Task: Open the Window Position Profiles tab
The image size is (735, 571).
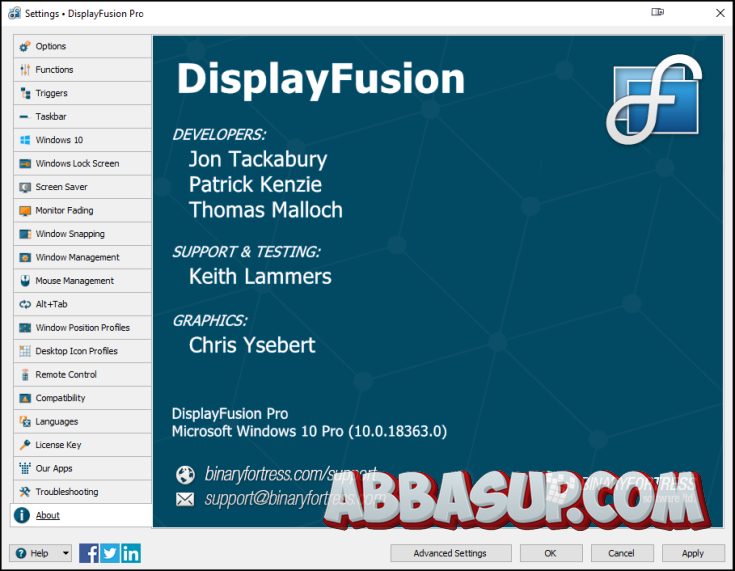Action: point(82,328)
